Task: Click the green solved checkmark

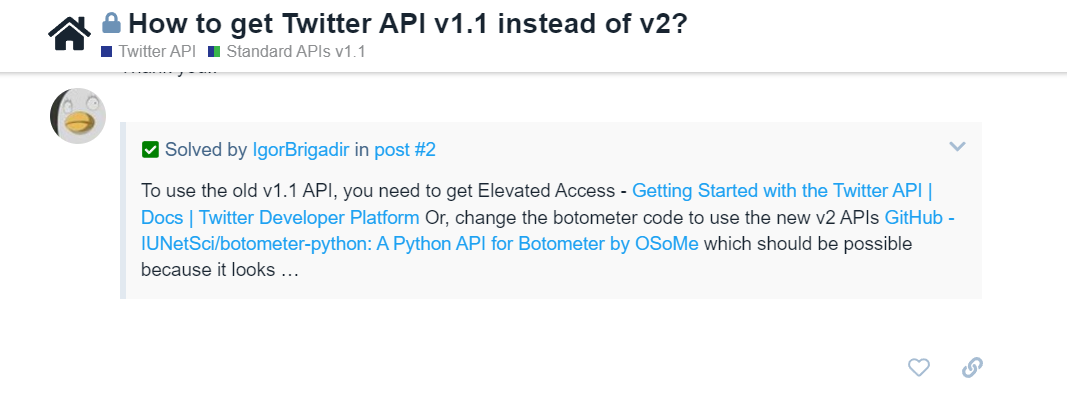Action: tap(151, 150)
